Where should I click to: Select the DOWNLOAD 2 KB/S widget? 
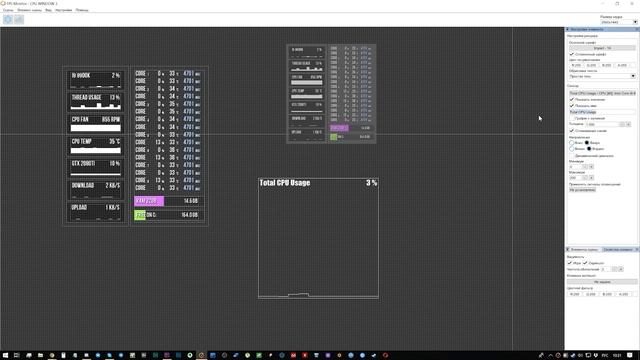(96, 190)
